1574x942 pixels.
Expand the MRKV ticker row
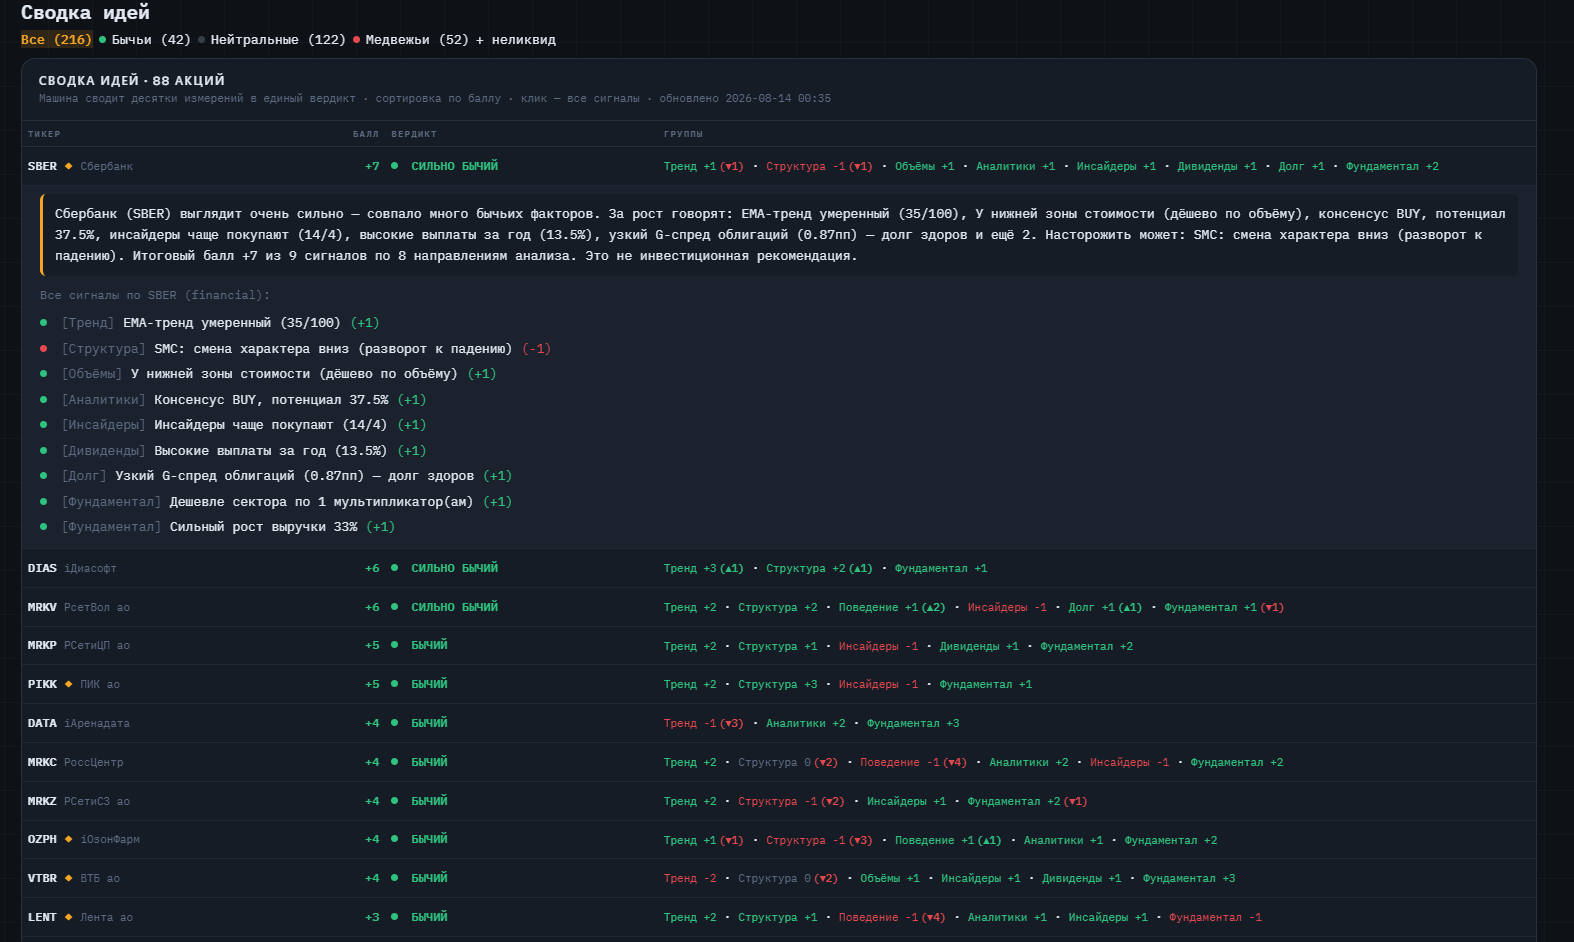coord(779,607)
